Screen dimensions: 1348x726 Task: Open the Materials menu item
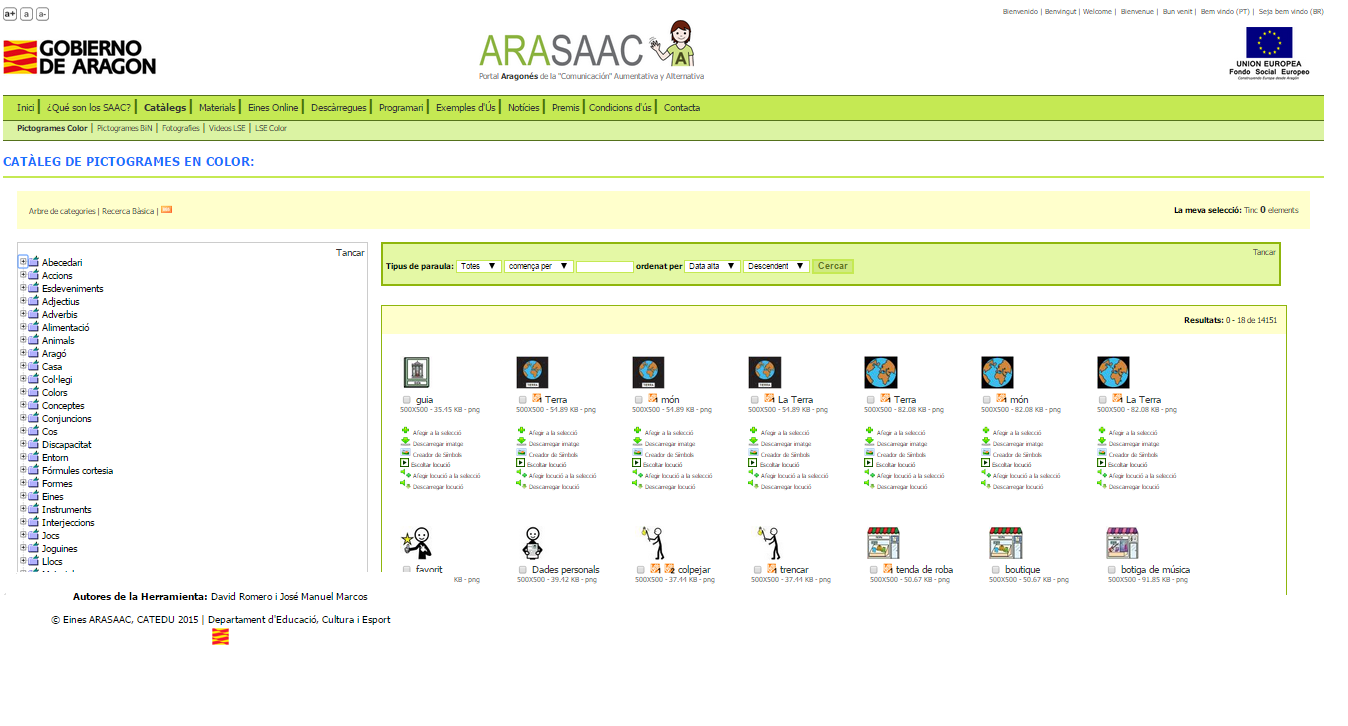(217, 108)
